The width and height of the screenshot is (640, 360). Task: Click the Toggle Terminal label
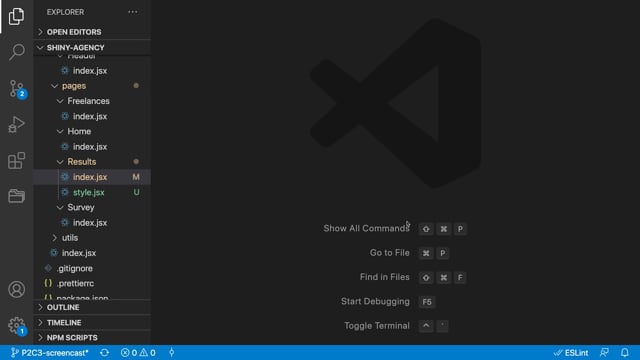pyautogui.click(x=377, y=326)
